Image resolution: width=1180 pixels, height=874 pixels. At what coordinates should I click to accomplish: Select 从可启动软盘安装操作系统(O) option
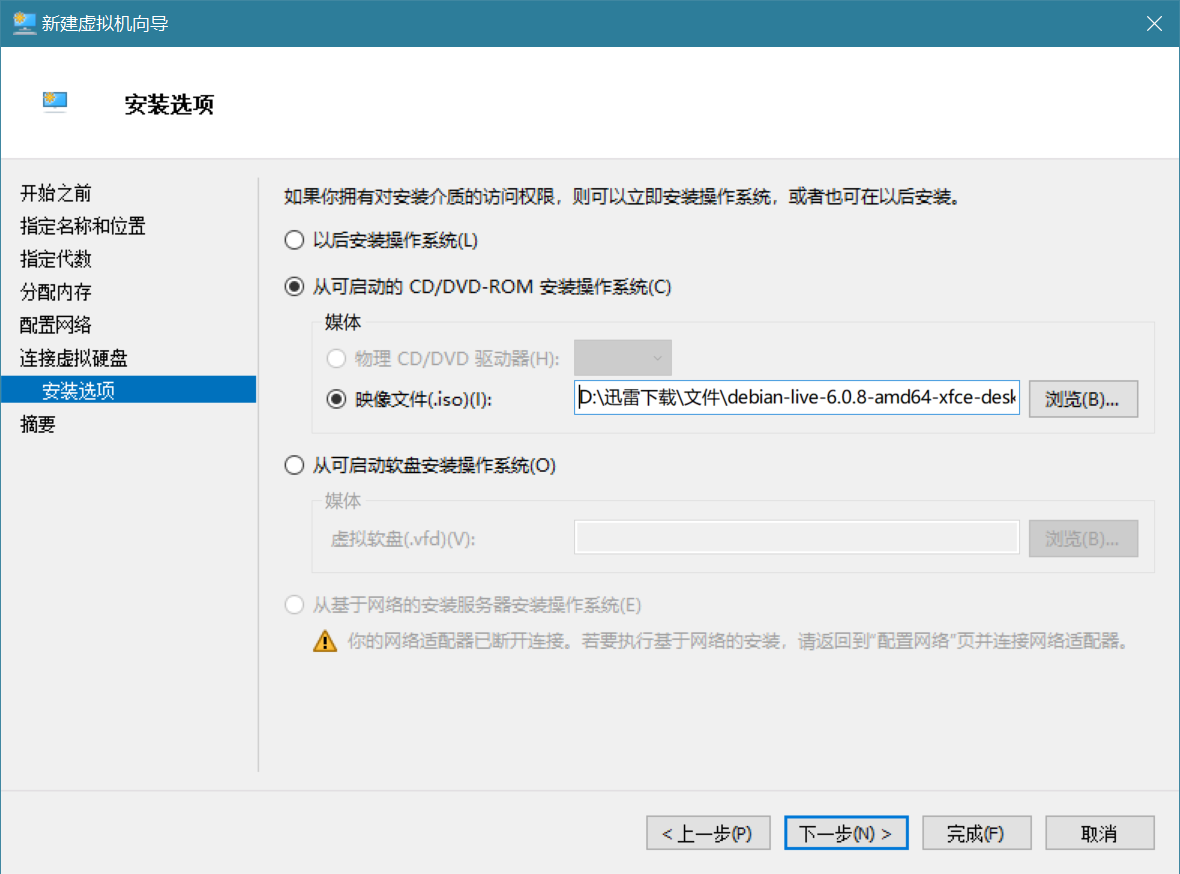click(x=294, y=465)
